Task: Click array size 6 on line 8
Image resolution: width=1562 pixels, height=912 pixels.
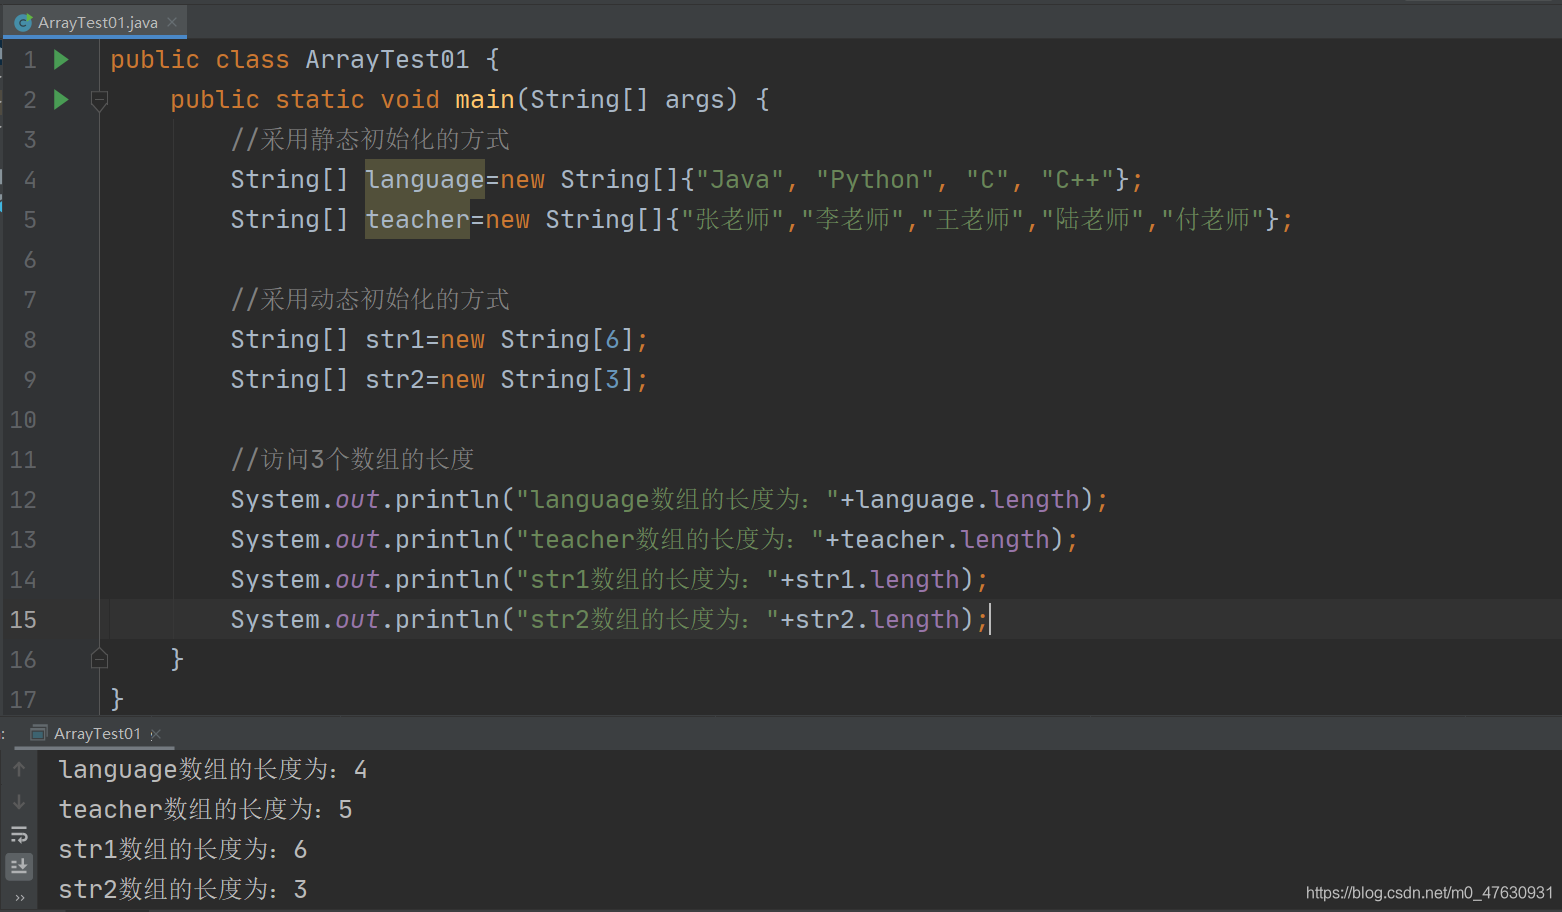Action: pos(613,340)
